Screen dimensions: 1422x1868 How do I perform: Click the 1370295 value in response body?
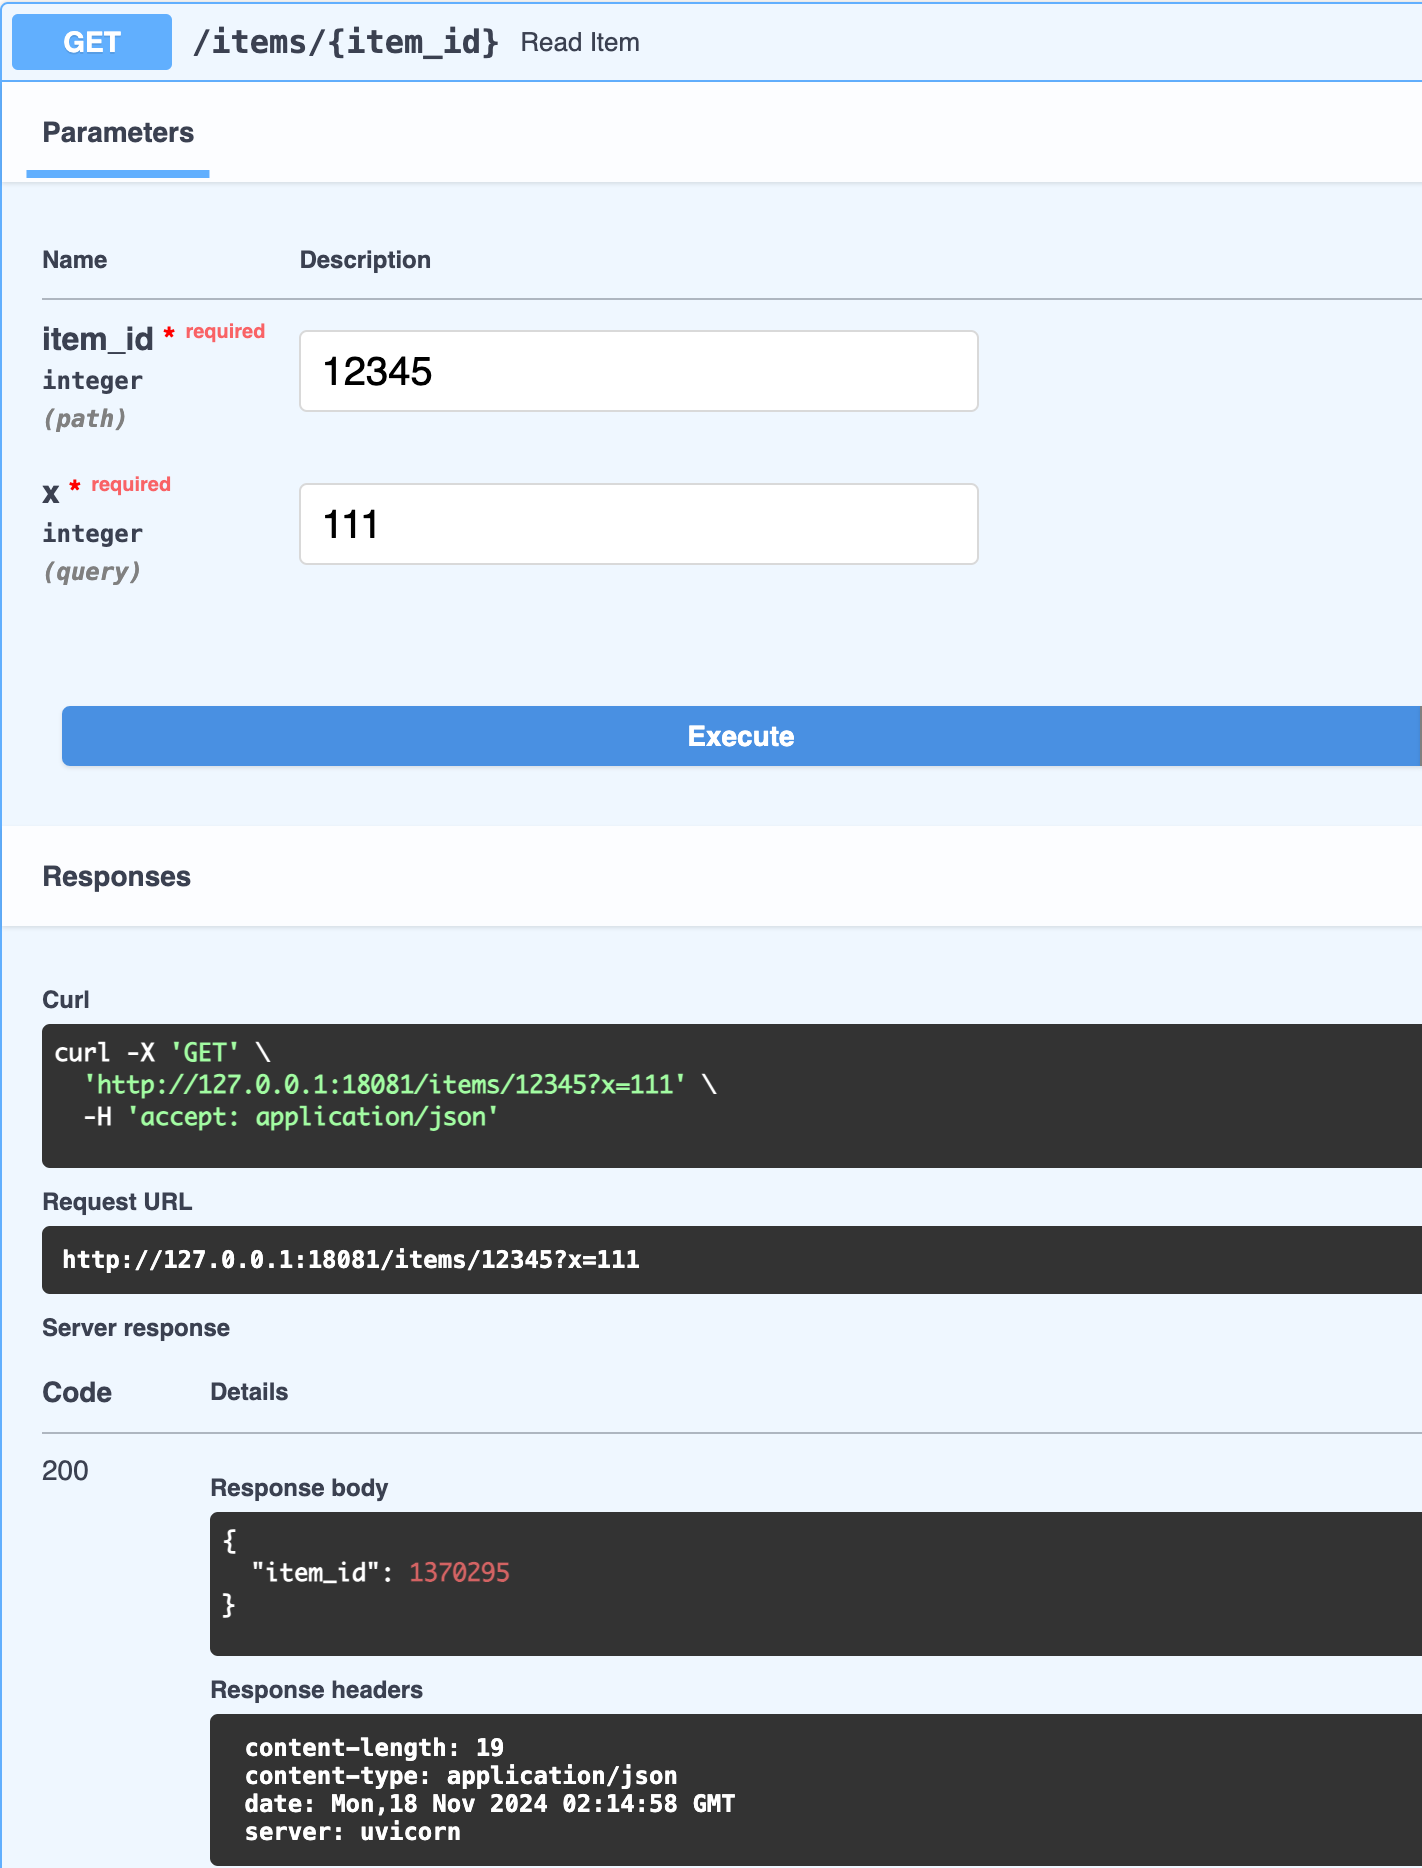(x=459, y=1573)
